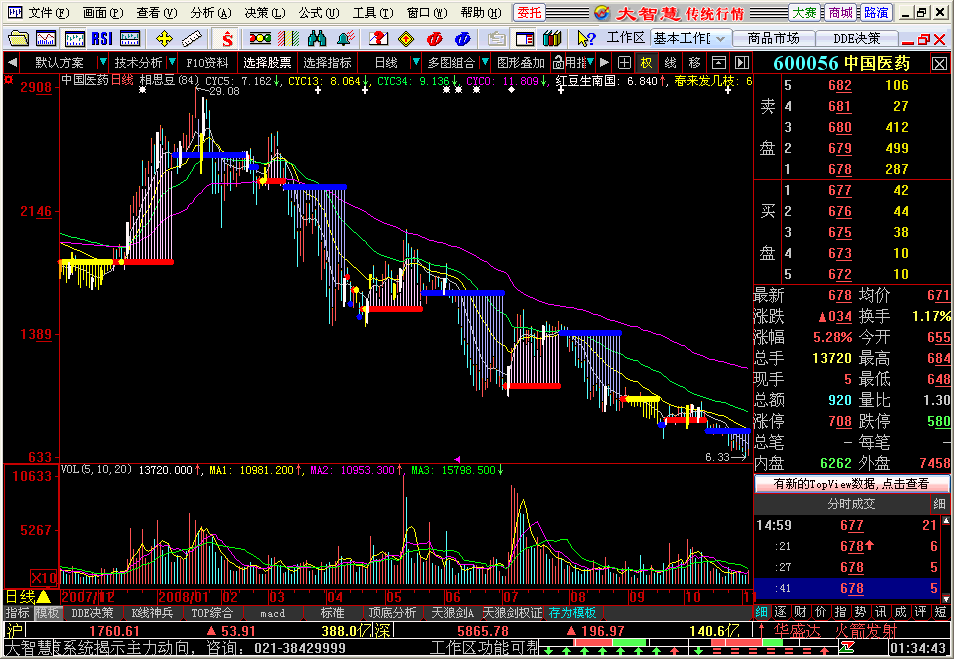Click the right arrow beside 用指 dropdown

[x=604, y=63]
